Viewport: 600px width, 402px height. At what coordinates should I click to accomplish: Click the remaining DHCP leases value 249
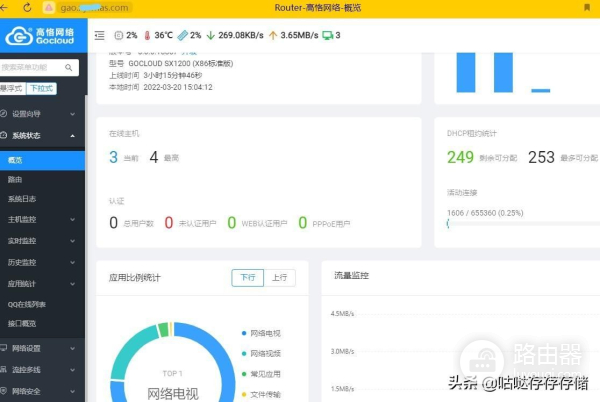[460, 157]
